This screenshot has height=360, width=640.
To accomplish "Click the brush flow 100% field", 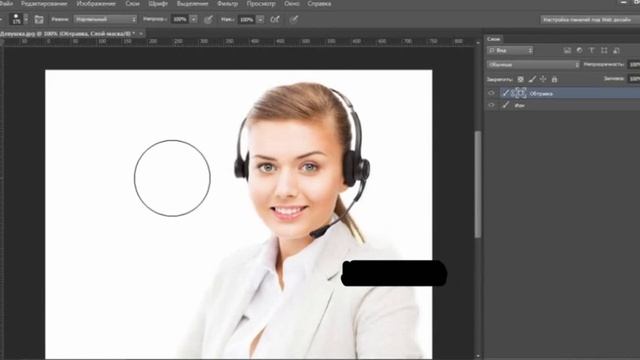I will 247,19.
